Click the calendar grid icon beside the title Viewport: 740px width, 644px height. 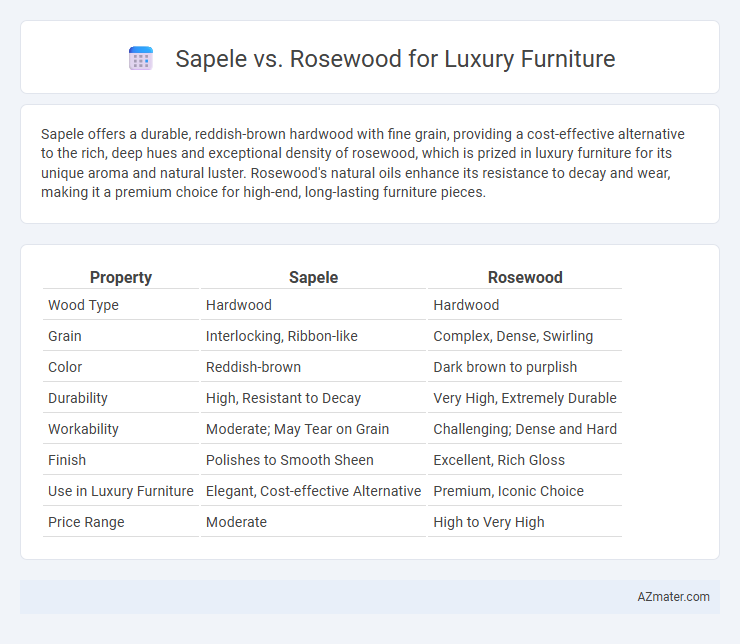141,59
